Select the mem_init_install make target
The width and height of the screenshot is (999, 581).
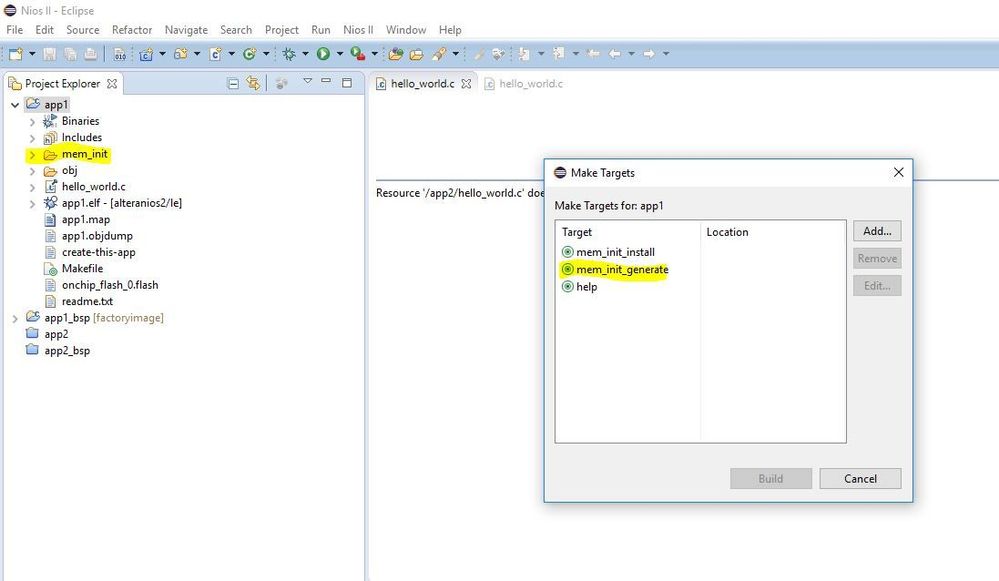pos(615,252)
